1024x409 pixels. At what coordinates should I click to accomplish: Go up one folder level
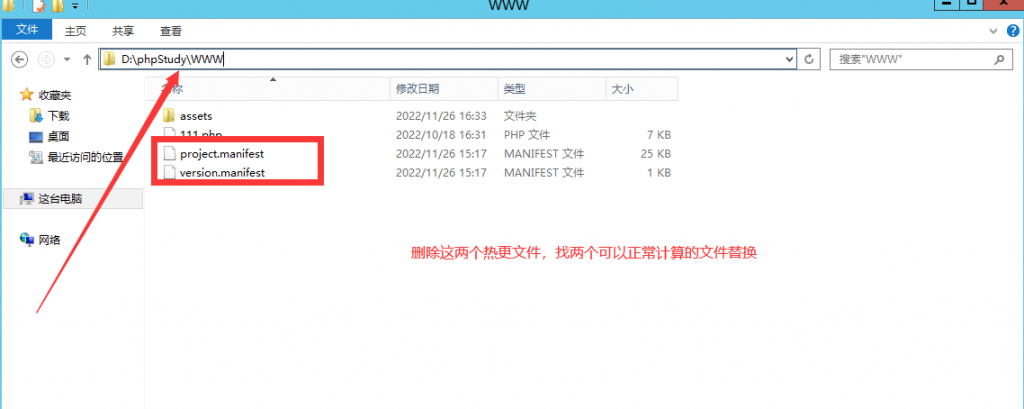tap(87, 59)
